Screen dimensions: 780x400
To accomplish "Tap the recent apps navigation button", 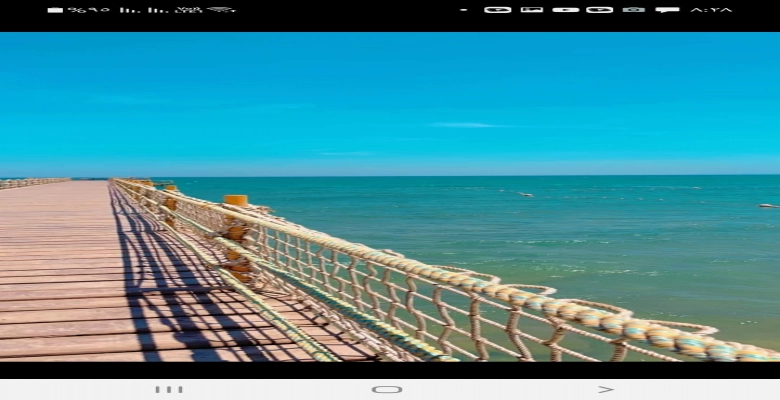I will tap(168, 389).
